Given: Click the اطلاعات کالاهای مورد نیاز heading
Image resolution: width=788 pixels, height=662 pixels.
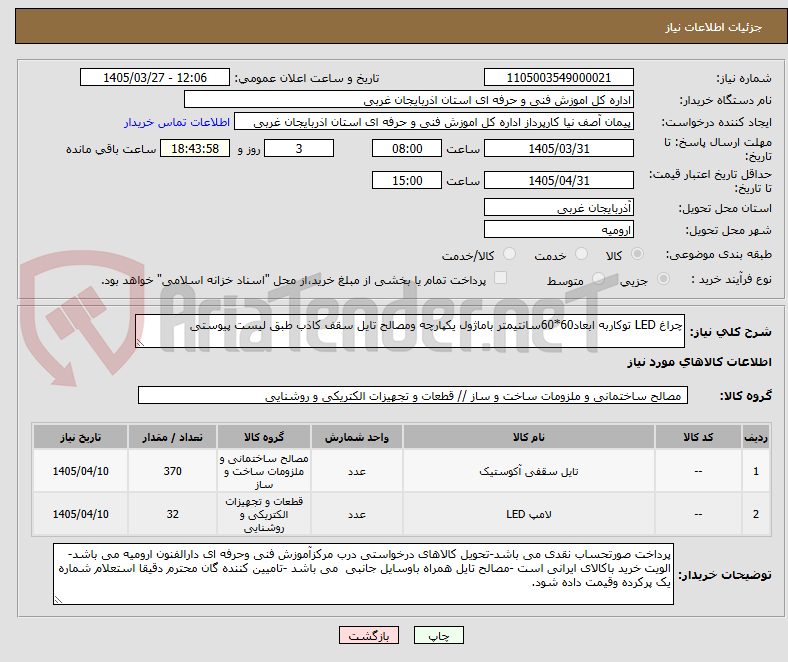Looking at the screenshot, I should click(699, 361).
